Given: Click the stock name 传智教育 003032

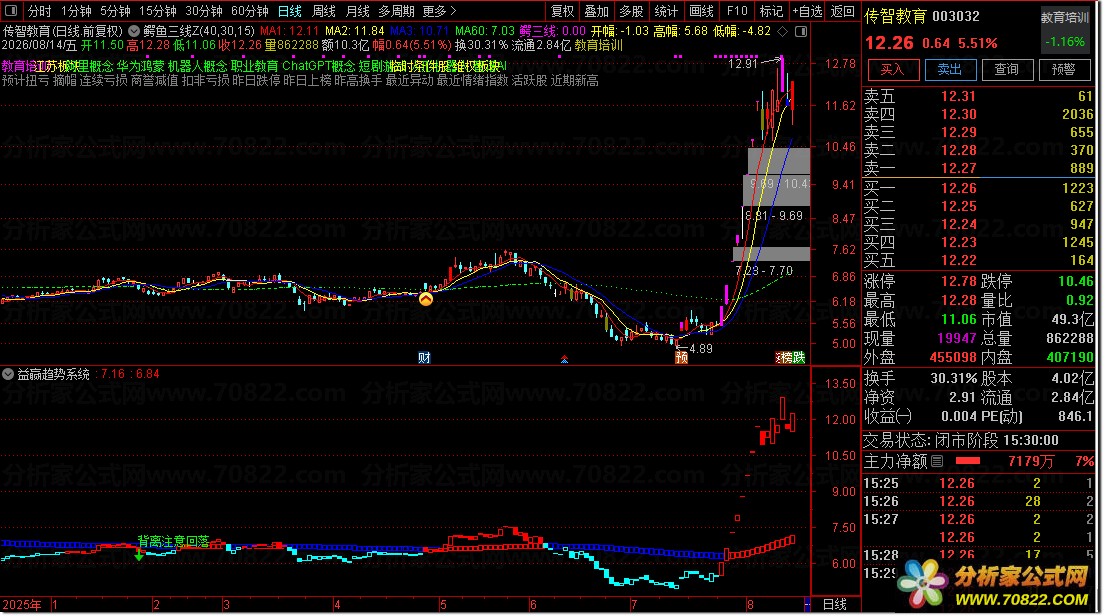Looking at the screenshot, I should pos(922,16).
